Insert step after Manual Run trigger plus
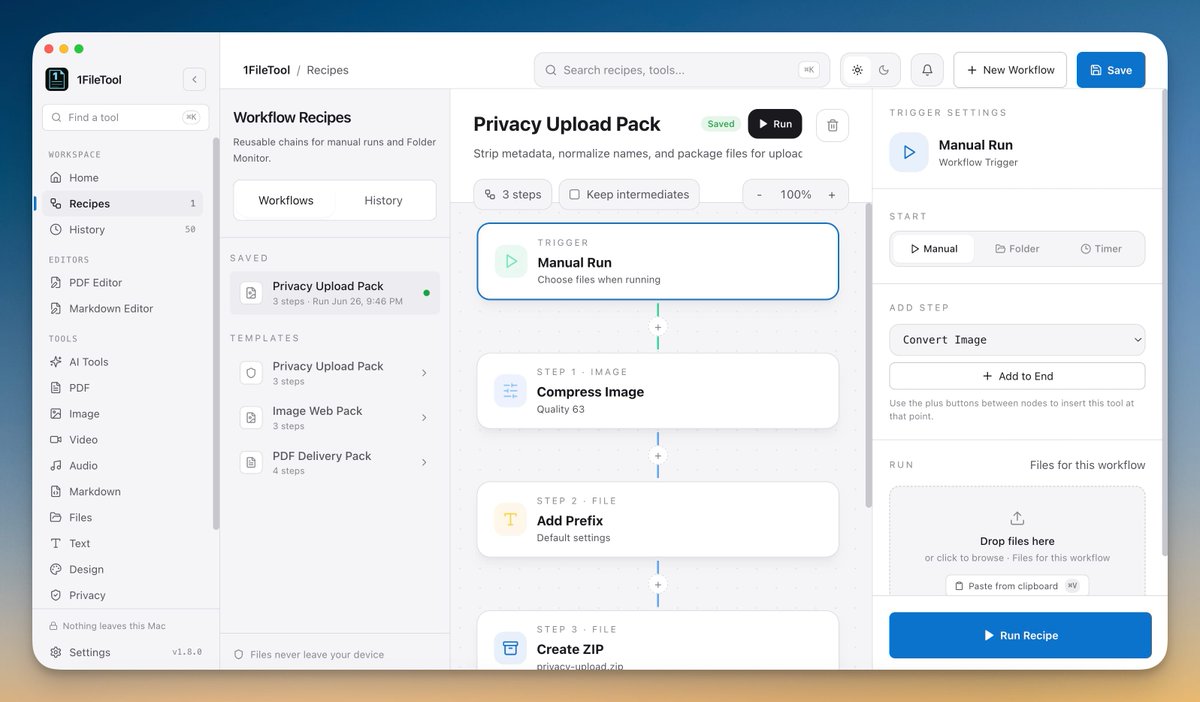1200x702 pixels. (658, 327)
